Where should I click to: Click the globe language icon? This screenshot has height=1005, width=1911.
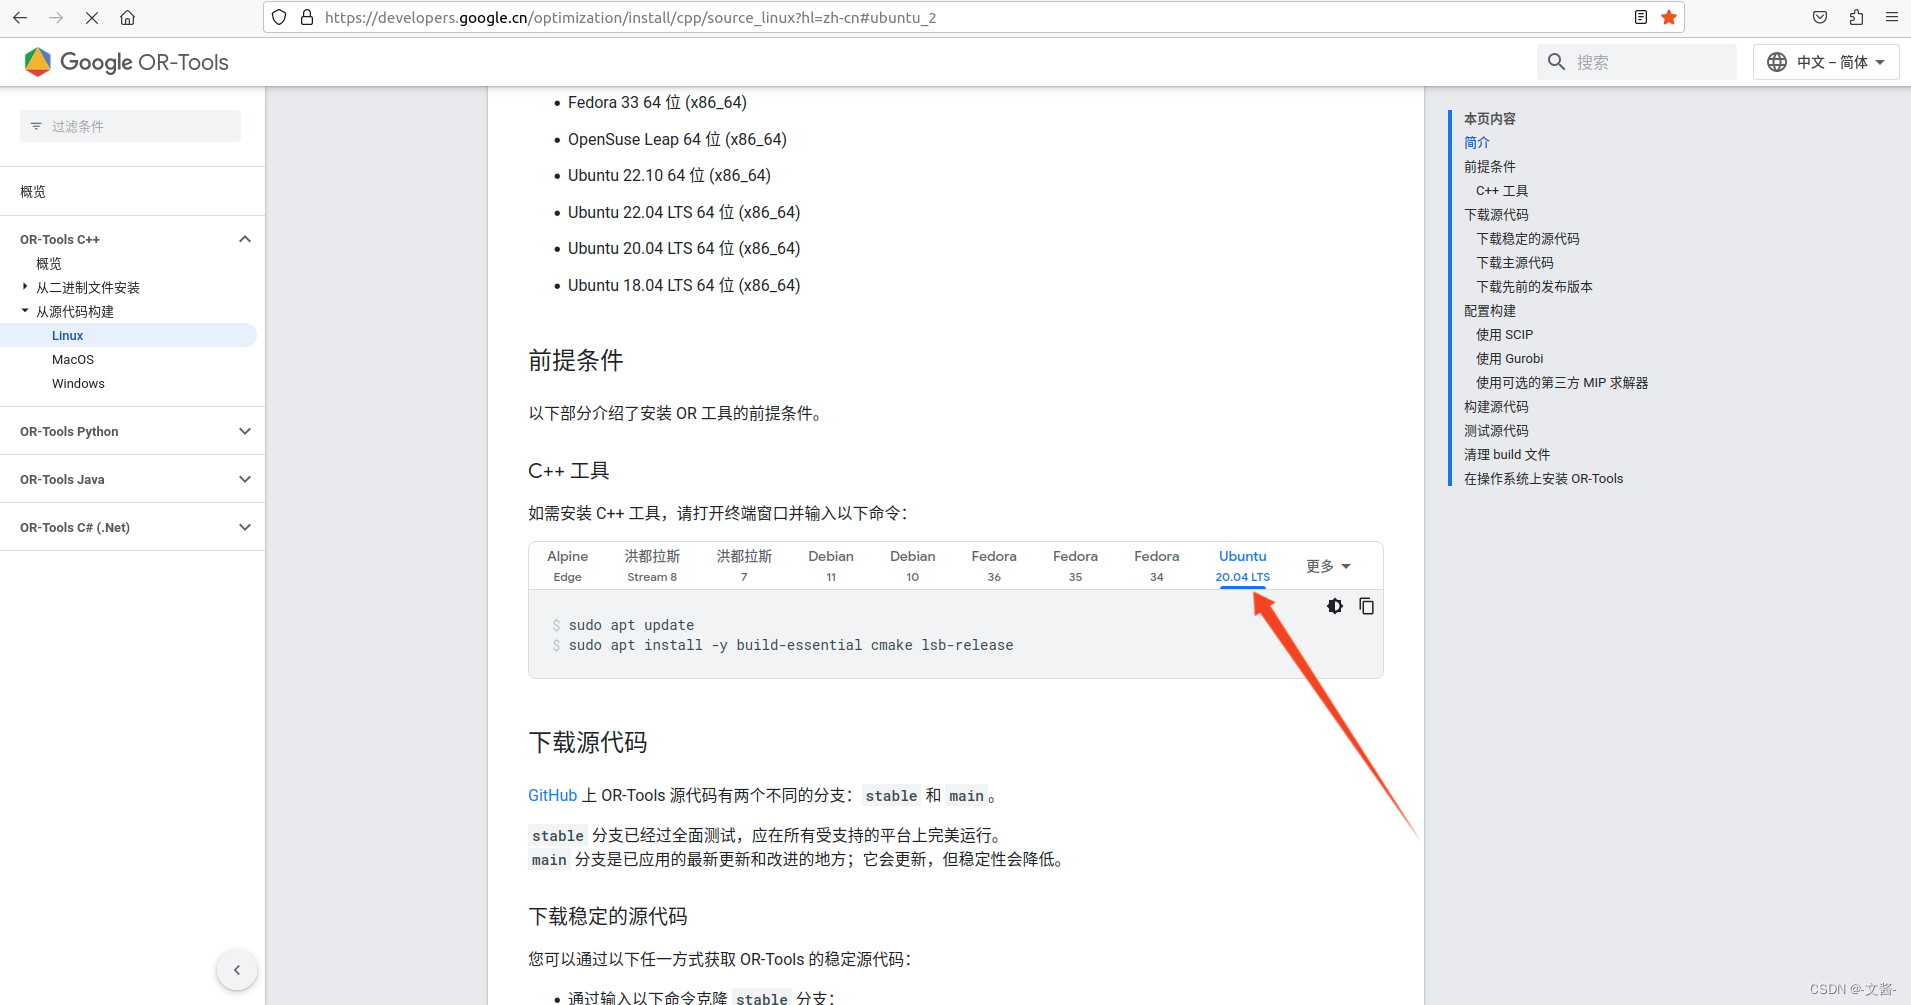pos(1777,62)
